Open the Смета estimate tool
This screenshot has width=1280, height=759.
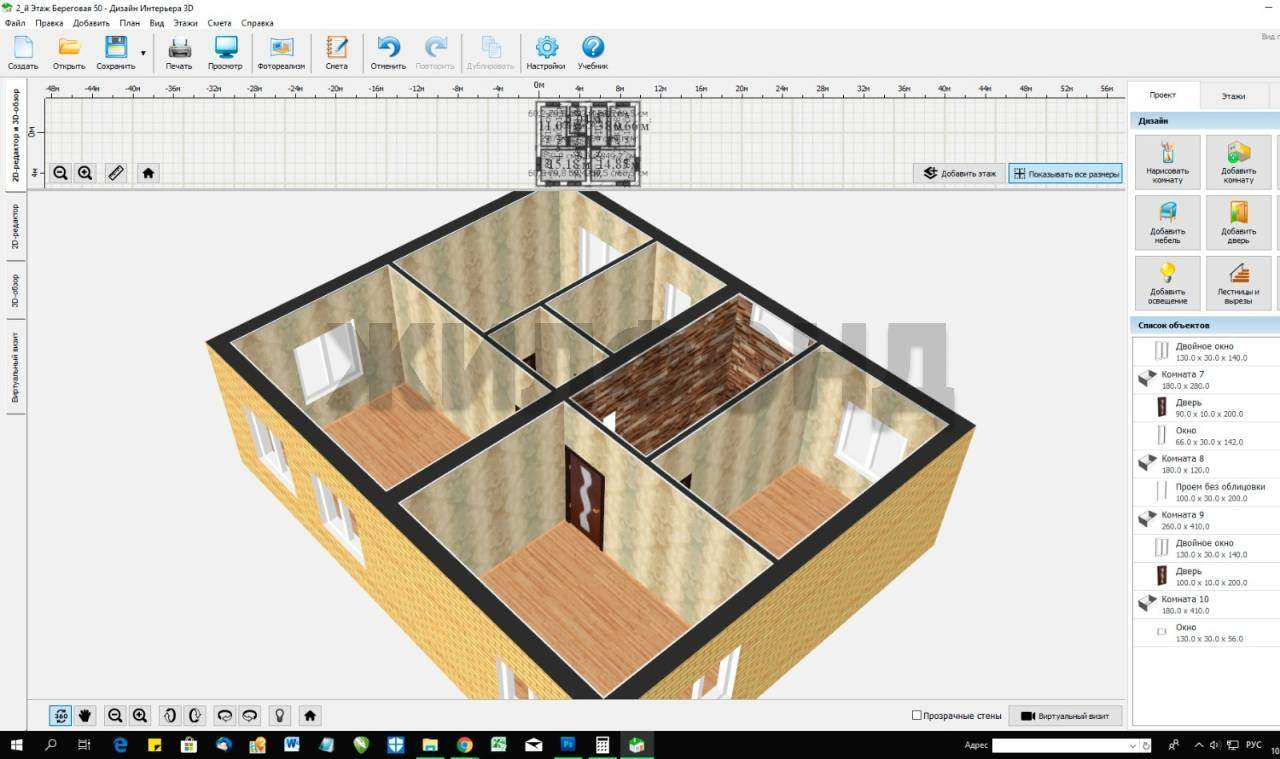pyautogui.click(x=337, y=52)
